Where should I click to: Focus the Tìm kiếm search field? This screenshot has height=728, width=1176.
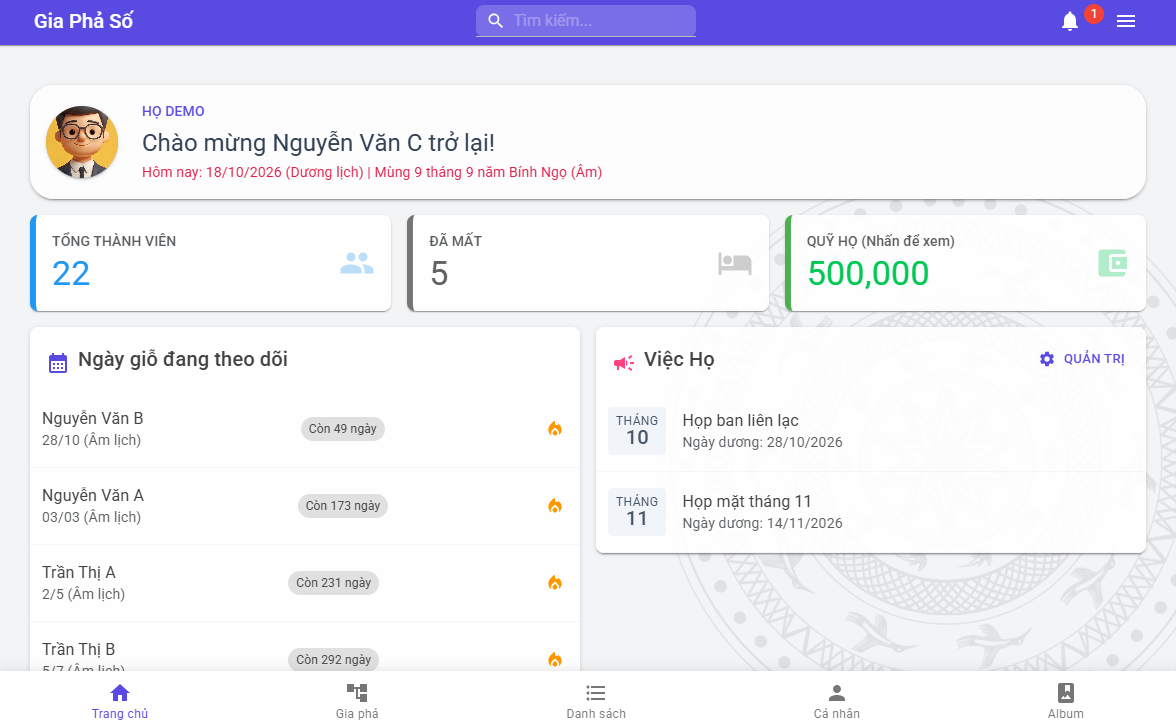coord(586,20)
